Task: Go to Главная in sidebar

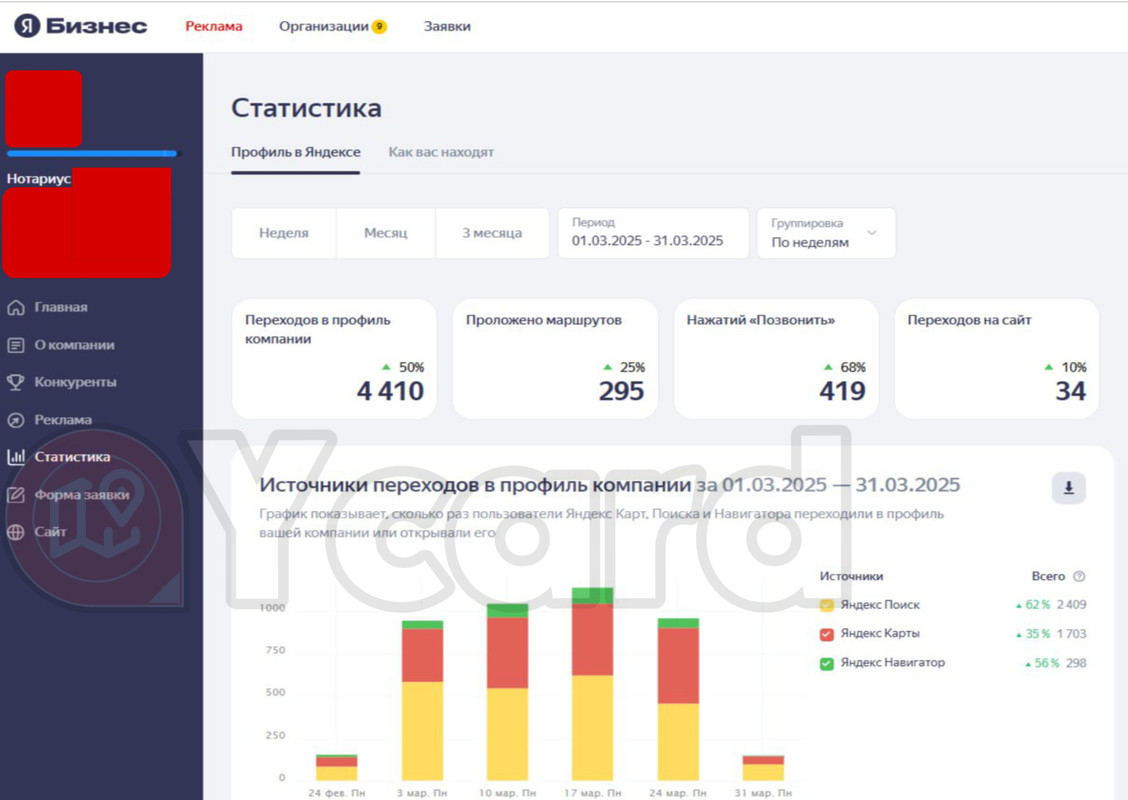Action: click(x=61, y=307)
